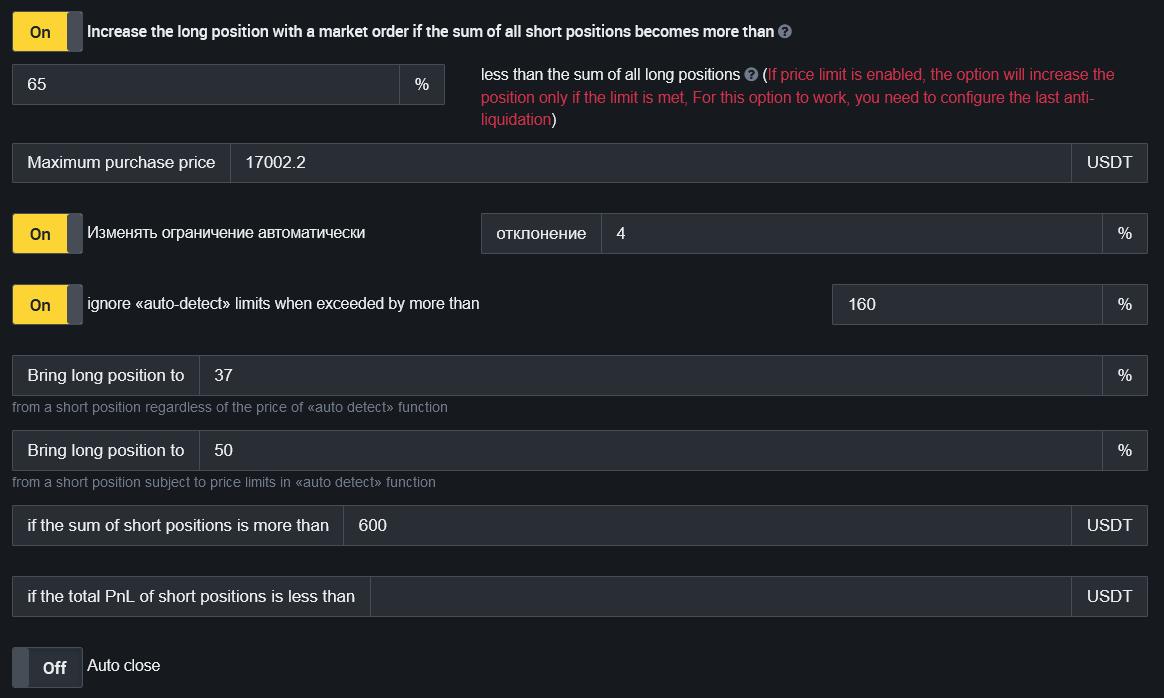This screenshot has width=1164, height=698.
Task: Click the 65 percent input field
Action: 205,85
